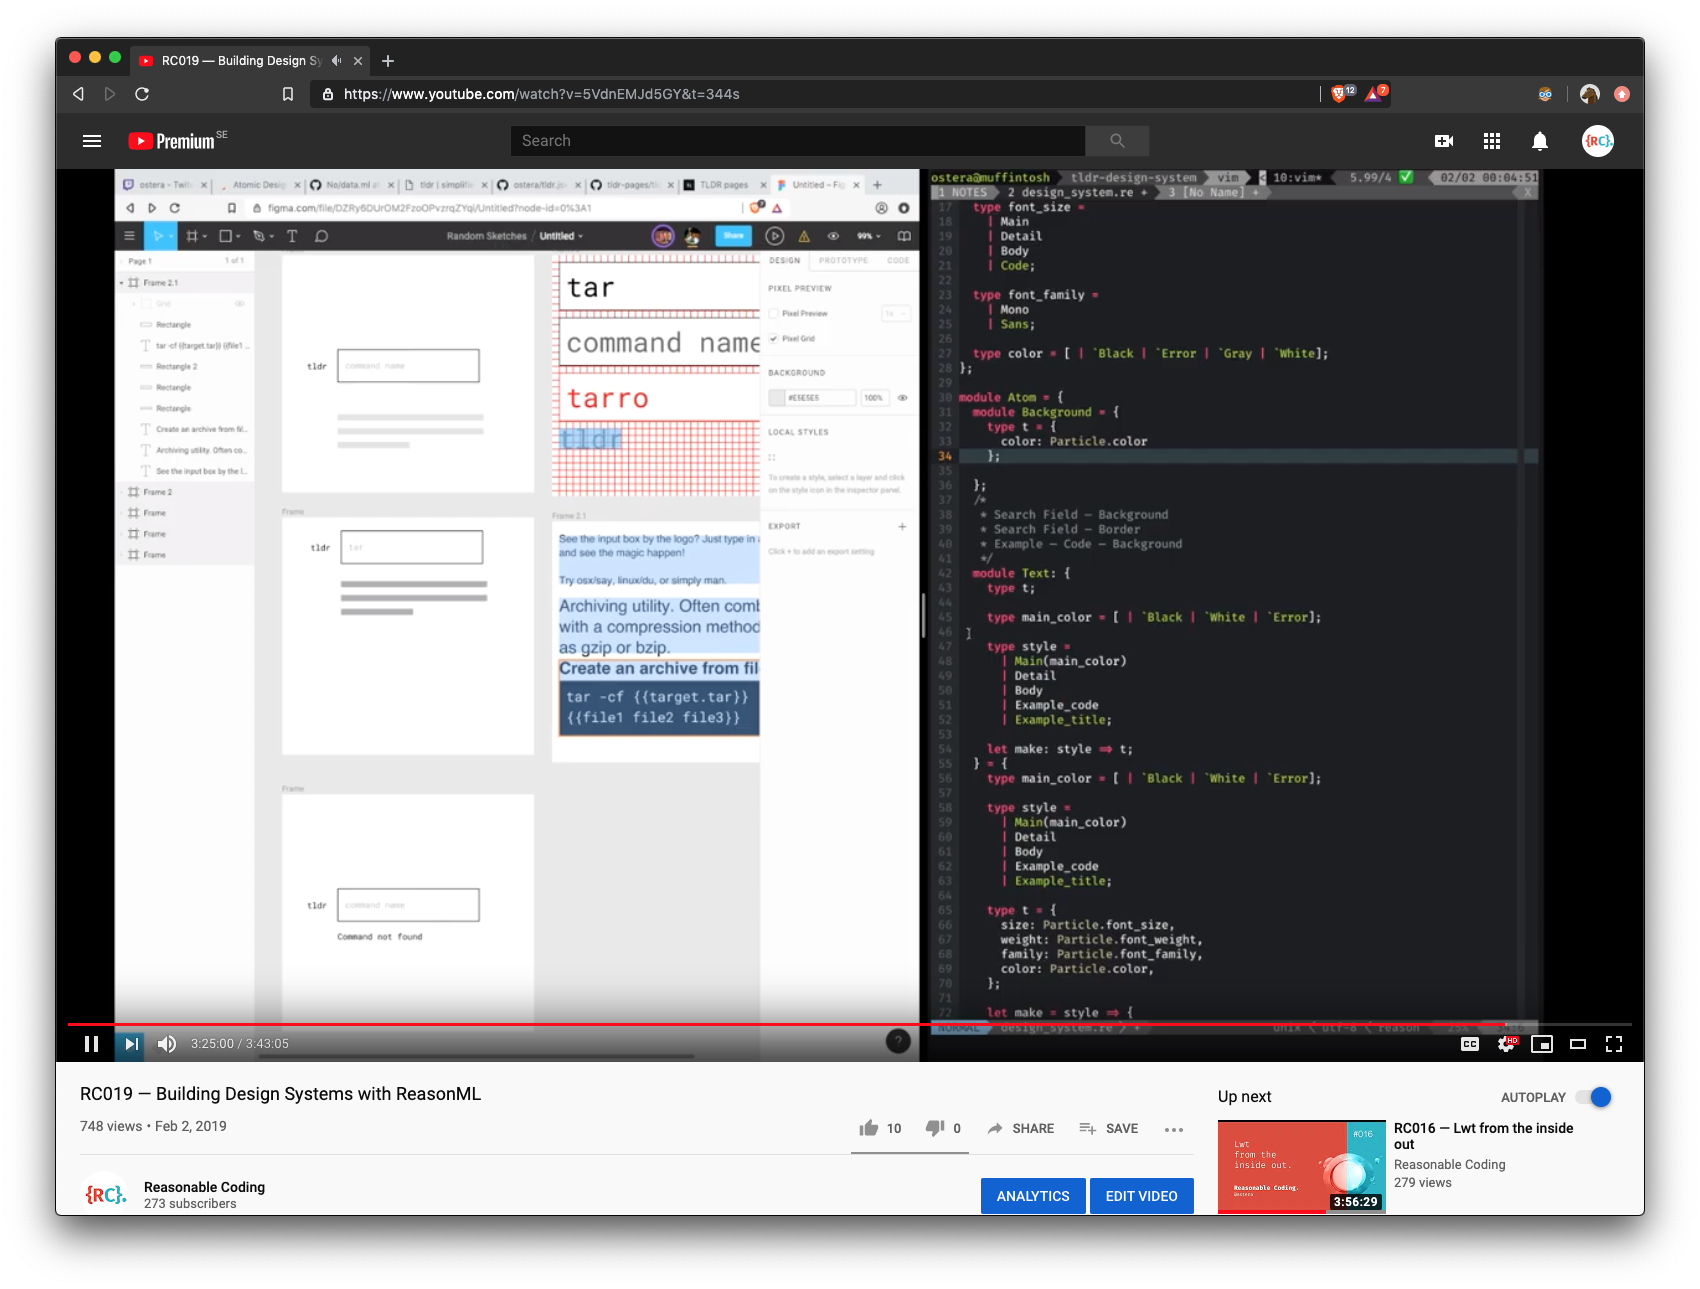Toggle Autoplay off

click(1593, 1096)
